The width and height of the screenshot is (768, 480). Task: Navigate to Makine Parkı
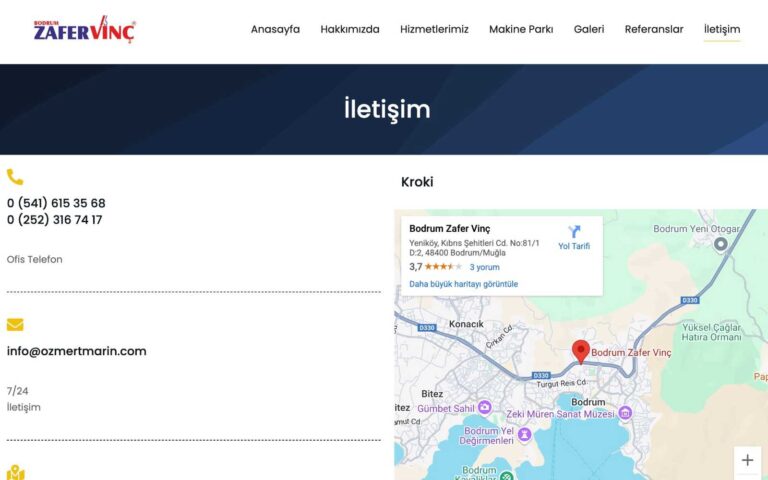521,30
